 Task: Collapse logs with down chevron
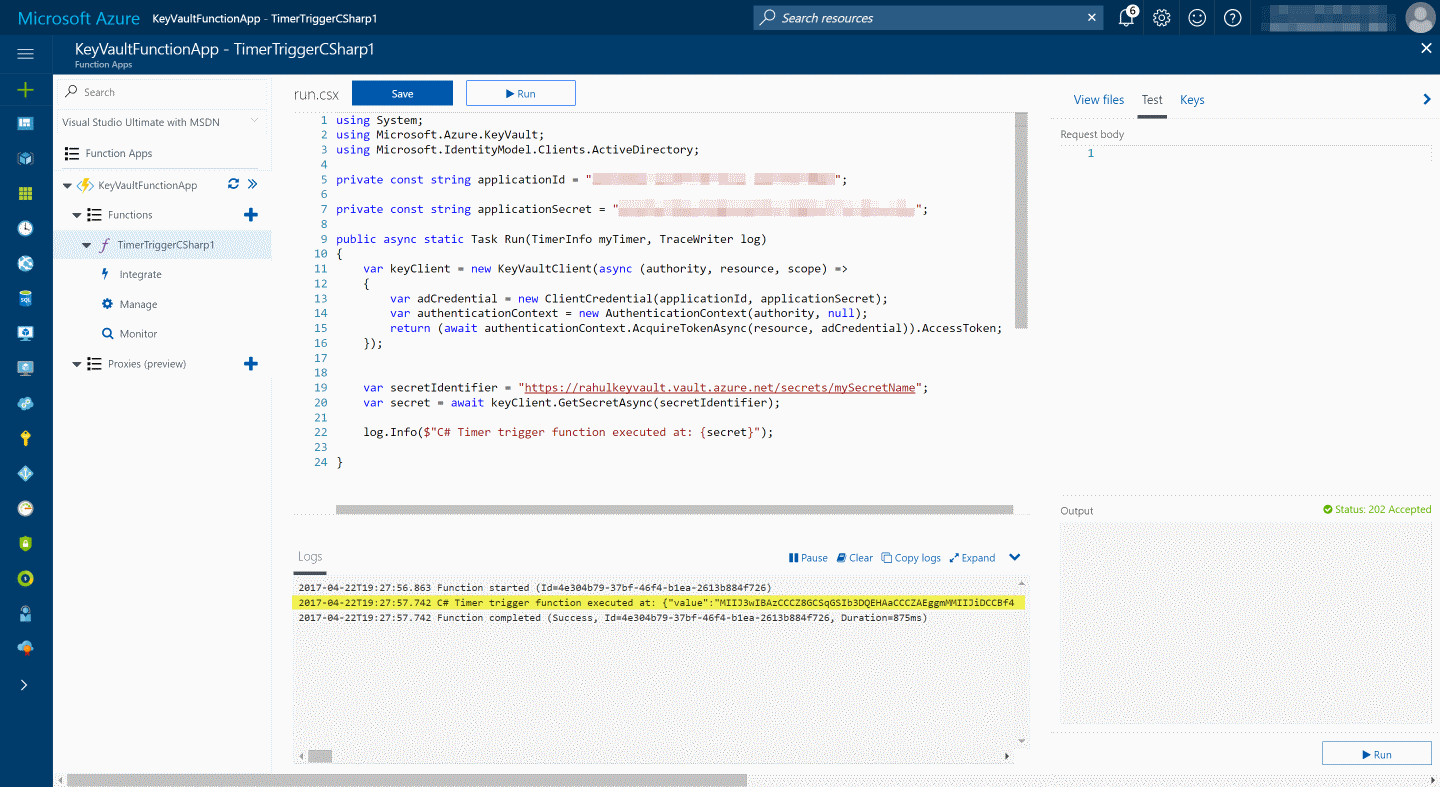click(x=1014, y=558)
